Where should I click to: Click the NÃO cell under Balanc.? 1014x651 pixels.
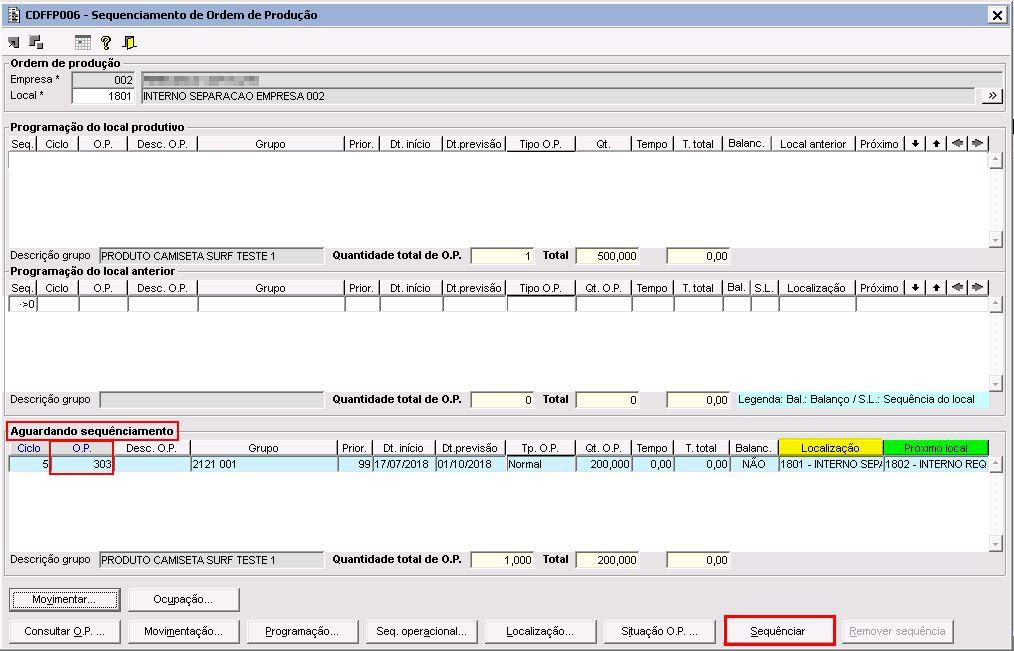point(754,464)
